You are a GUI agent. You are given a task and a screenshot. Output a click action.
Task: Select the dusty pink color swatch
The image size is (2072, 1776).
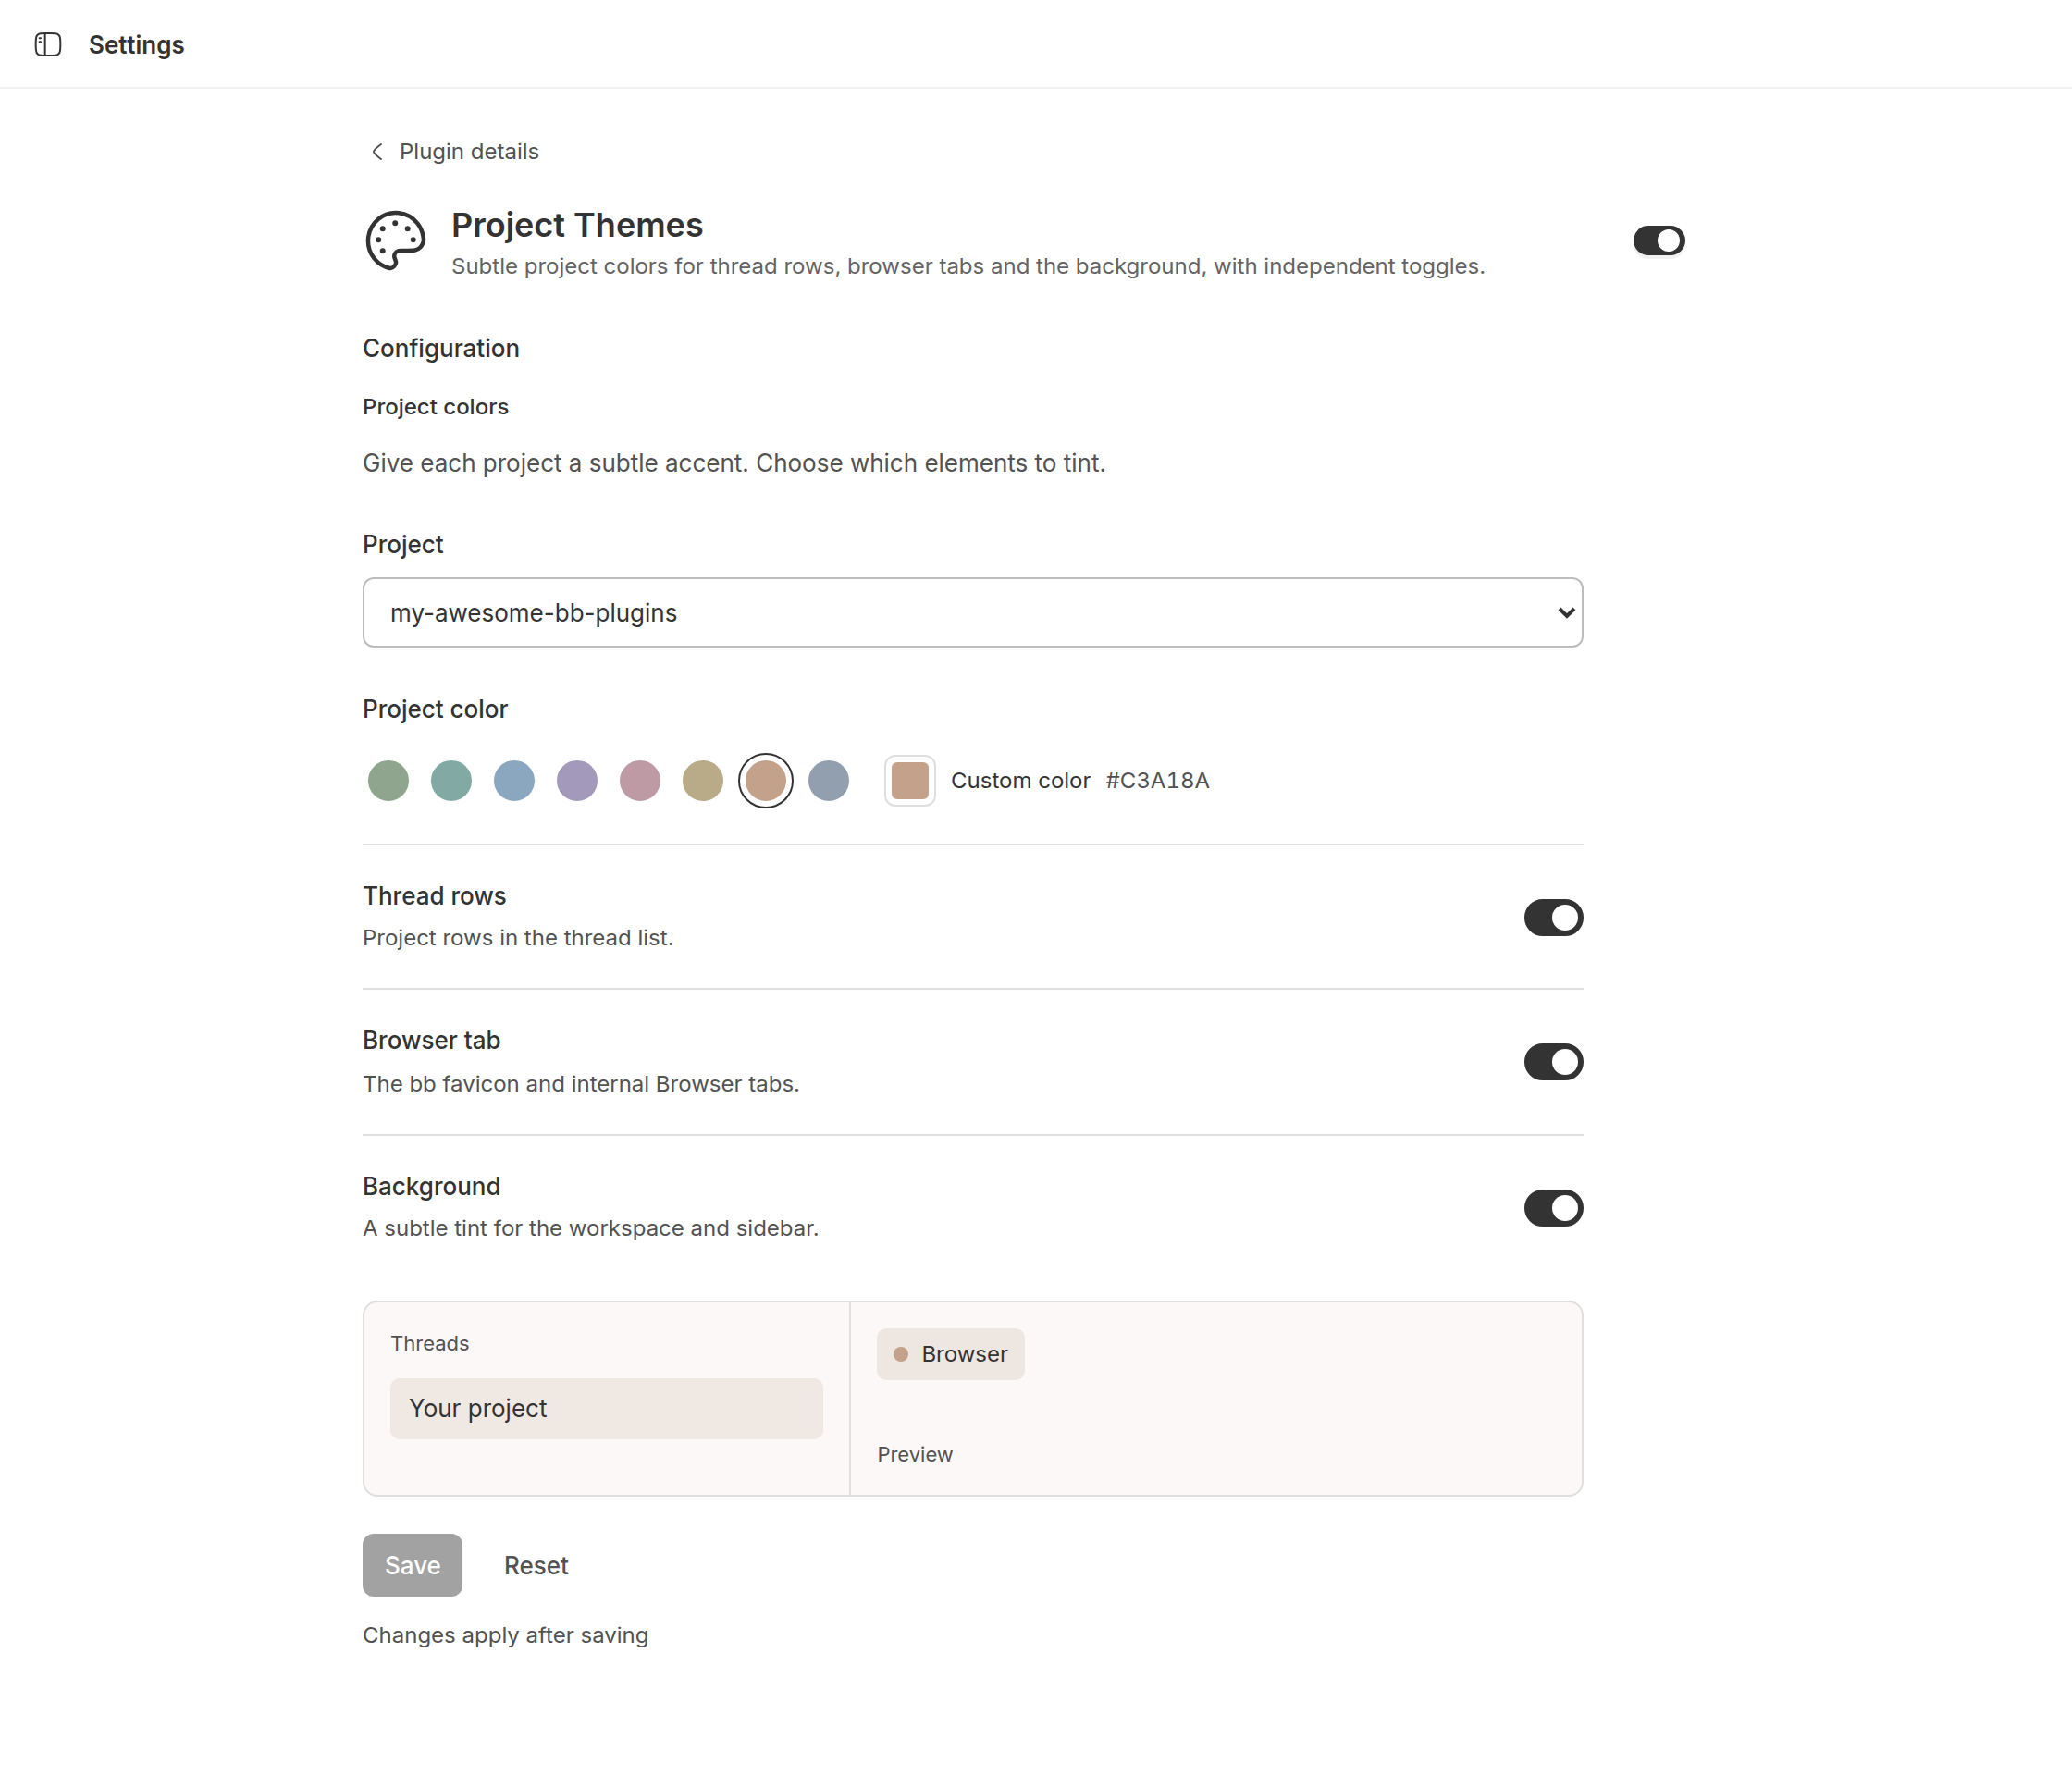click(640, 780)
